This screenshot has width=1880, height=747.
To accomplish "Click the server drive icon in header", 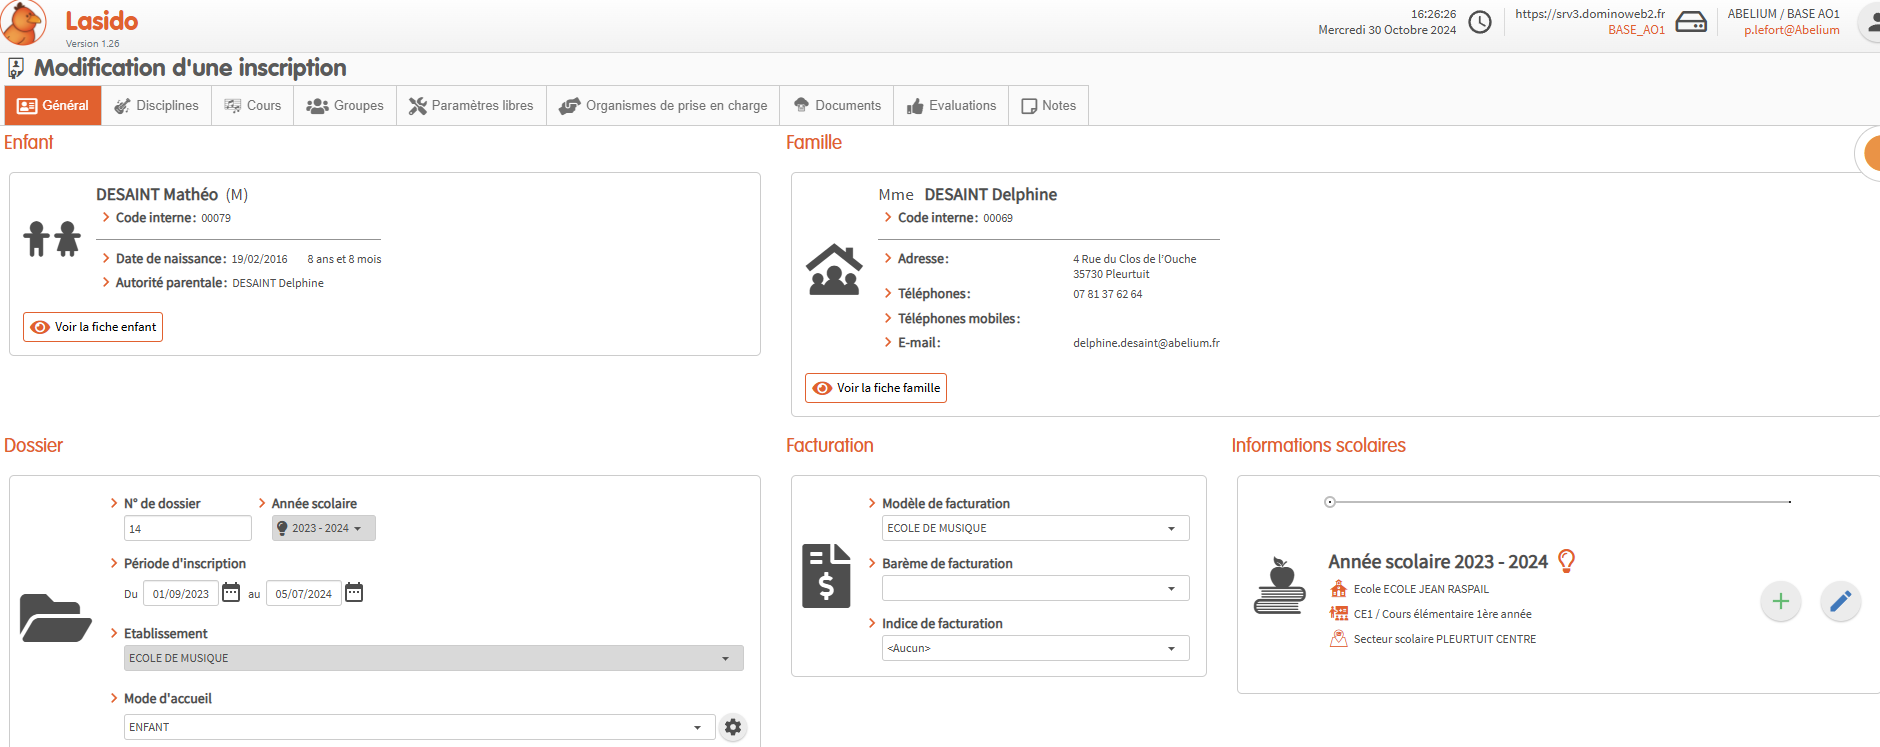I will 1691,22.
